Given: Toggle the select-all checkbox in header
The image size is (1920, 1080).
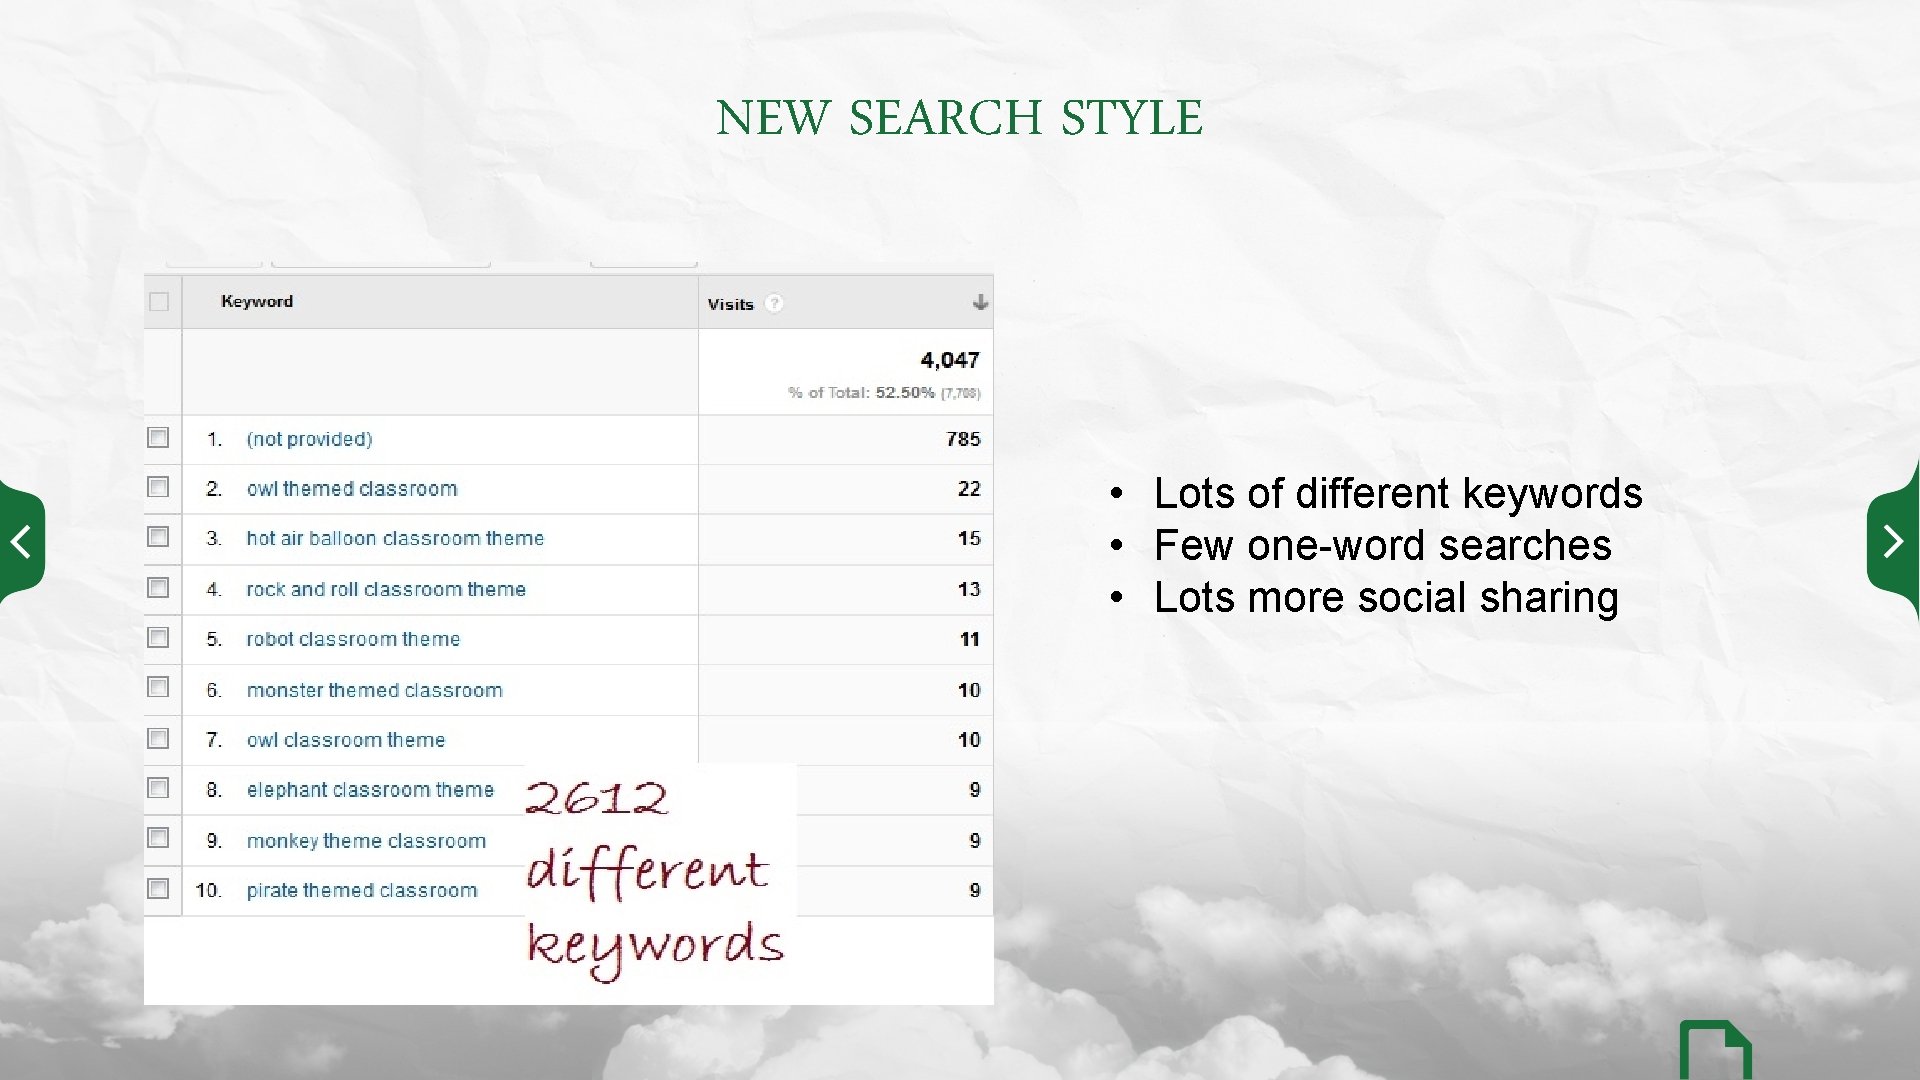Looking at the screenshot, I should tap(159, 302).
